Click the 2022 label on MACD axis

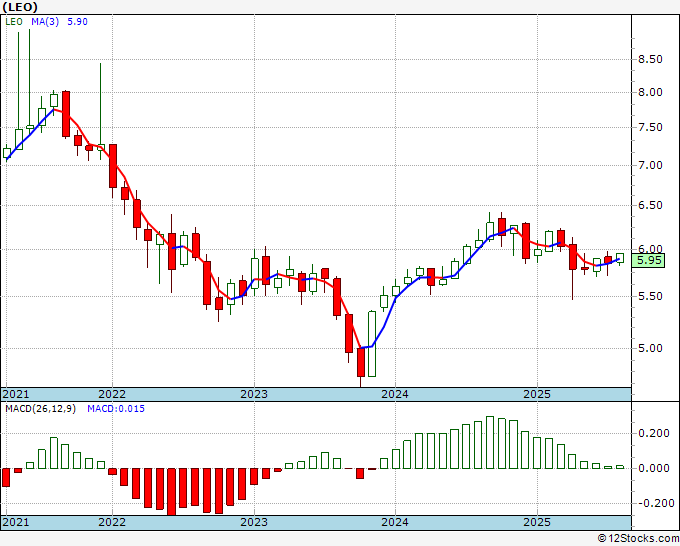click(112, 522)
